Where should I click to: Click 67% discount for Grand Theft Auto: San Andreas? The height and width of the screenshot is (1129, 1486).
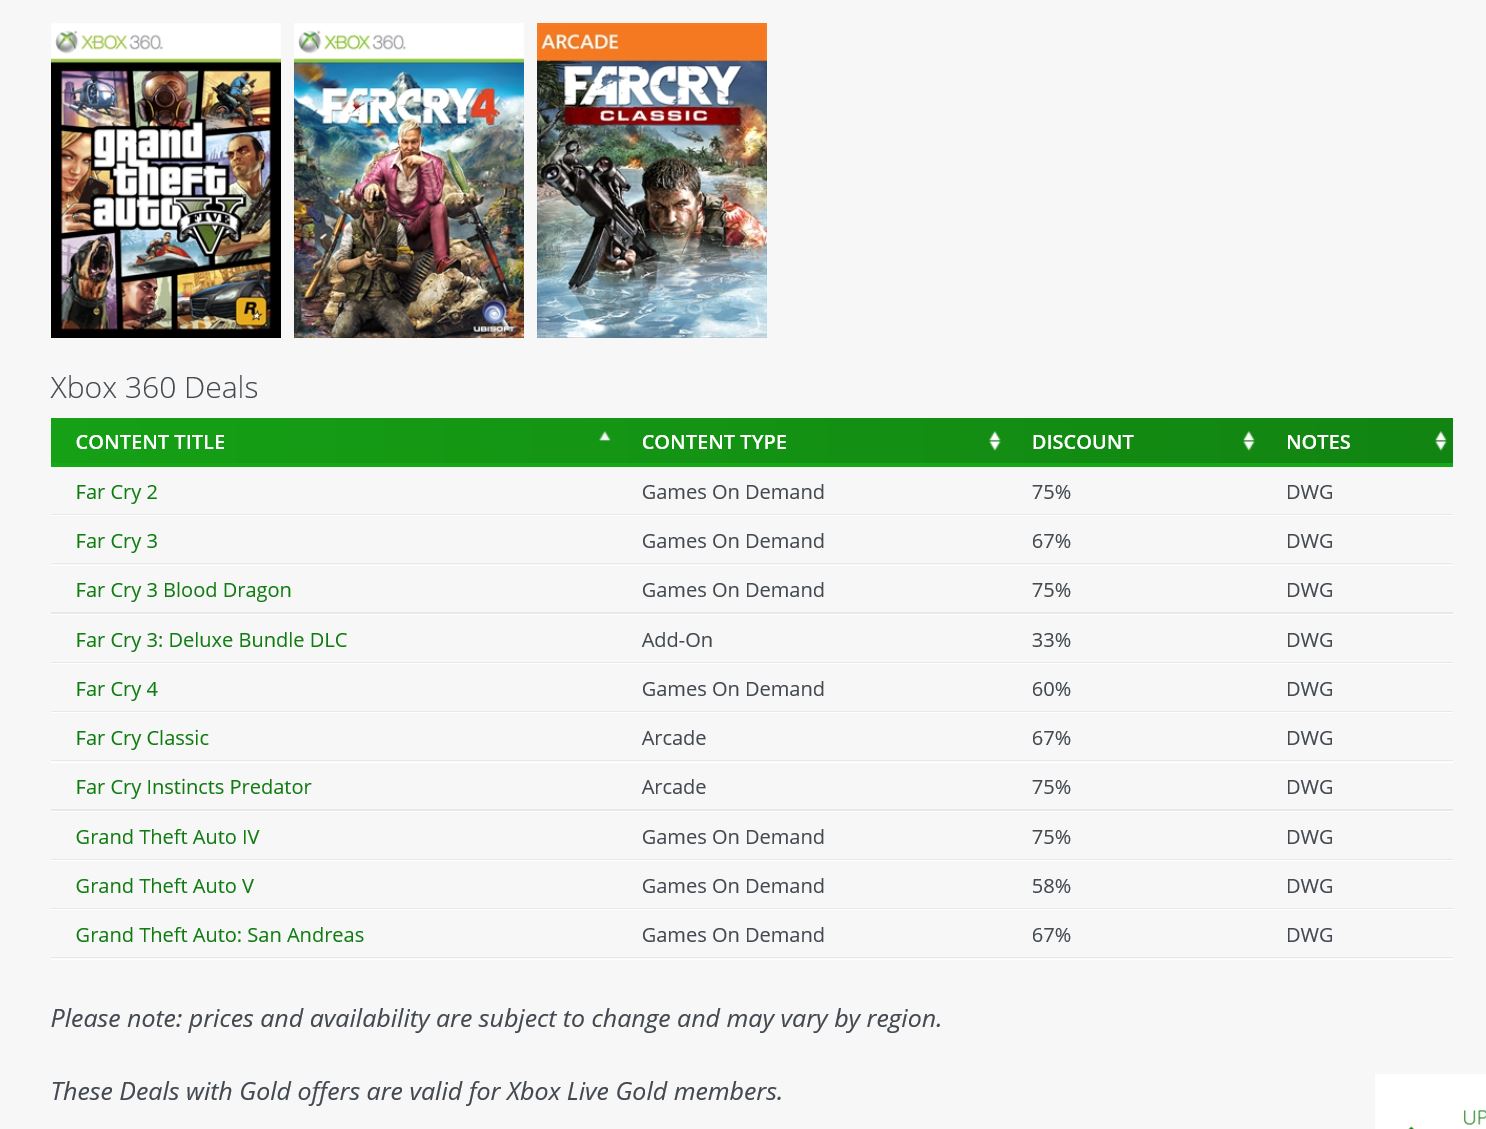(1051, 935)
